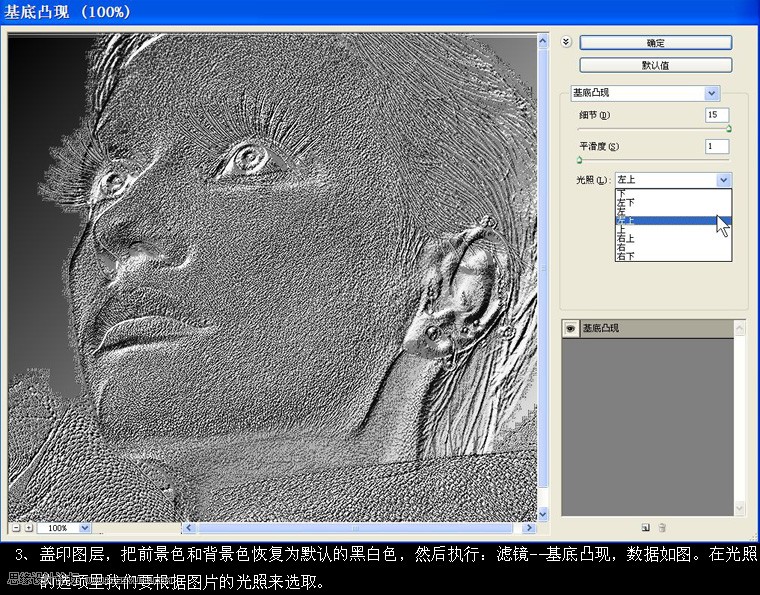Click the 确定 (OK) button

655,43
